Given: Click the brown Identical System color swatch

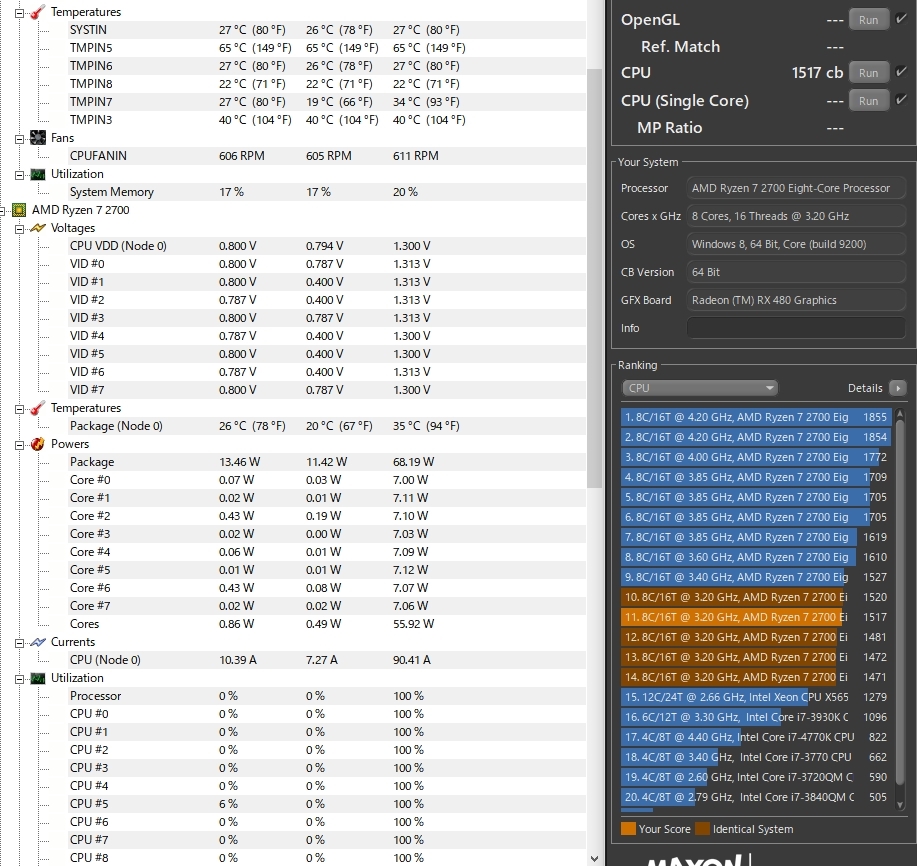Looking at the screenshot, I should (702, 829).
